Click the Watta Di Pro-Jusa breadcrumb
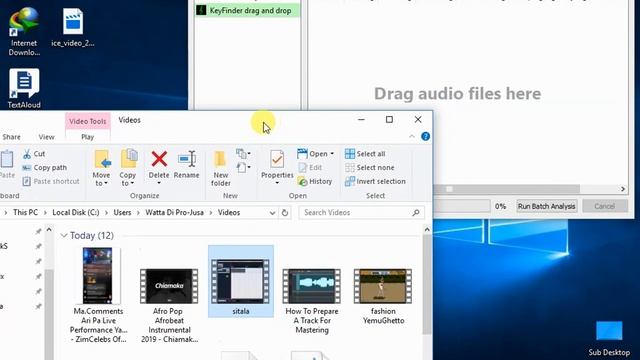Viewport: 640px width, 360px height. pos(174,213)
